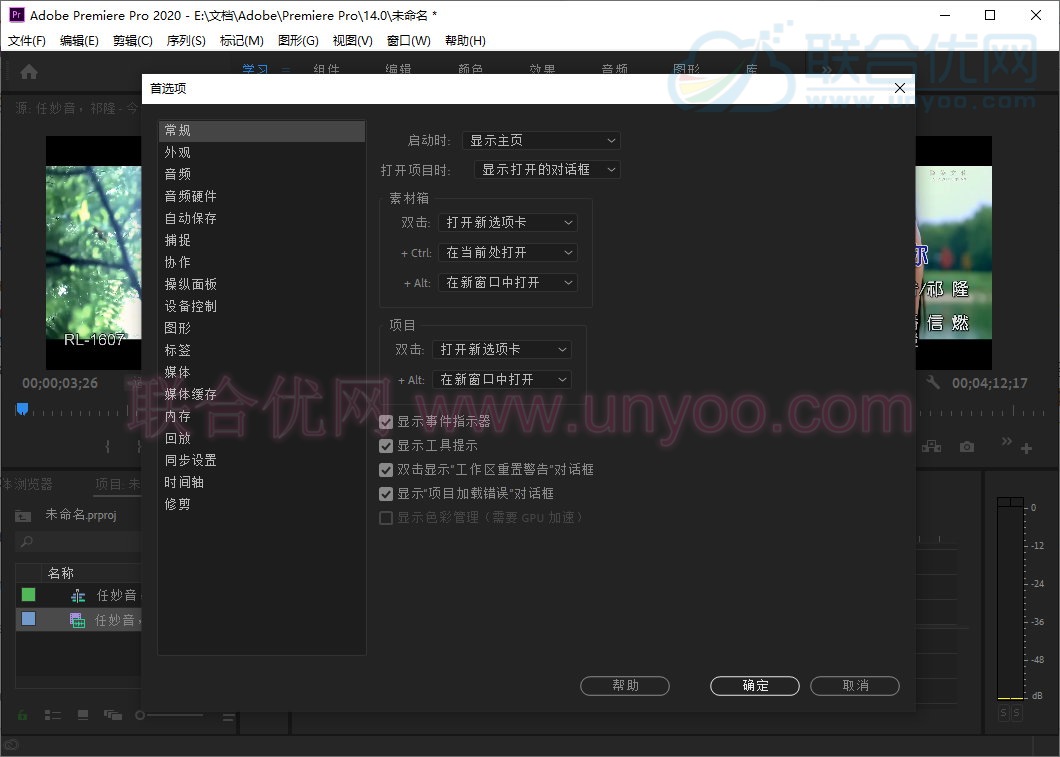Click the plus Button Editor icon
This screenshot has width=1060, height=757.
(x=1026, y=449)
